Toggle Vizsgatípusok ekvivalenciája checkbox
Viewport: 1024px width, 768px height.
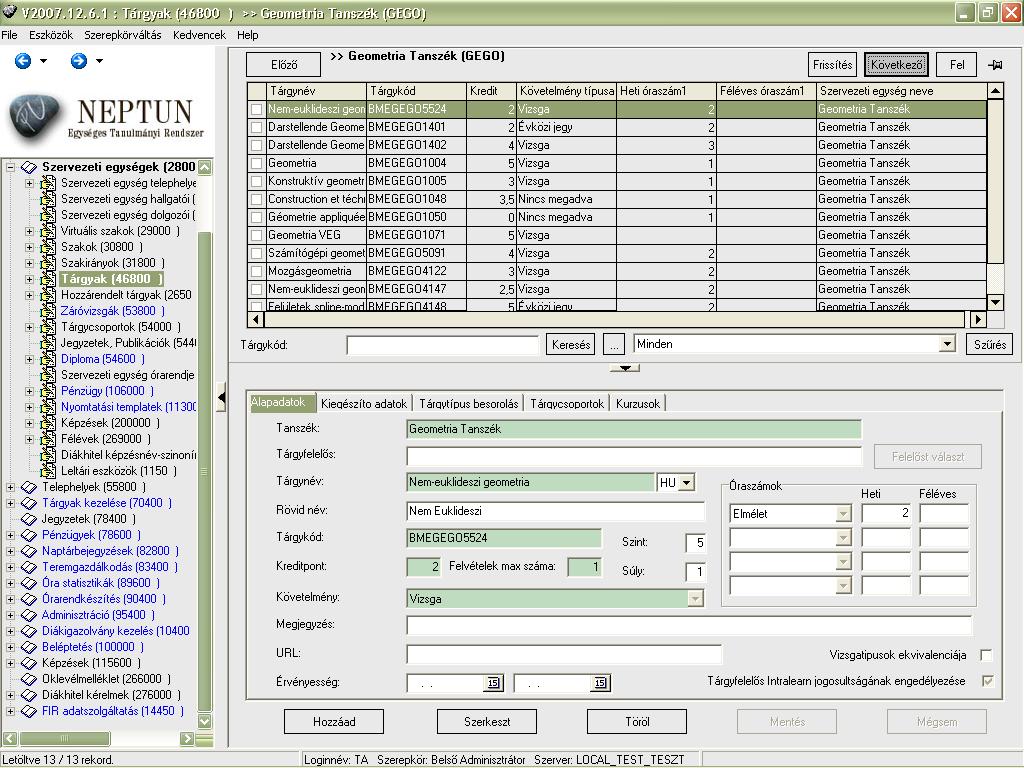(x=986, y=655)
